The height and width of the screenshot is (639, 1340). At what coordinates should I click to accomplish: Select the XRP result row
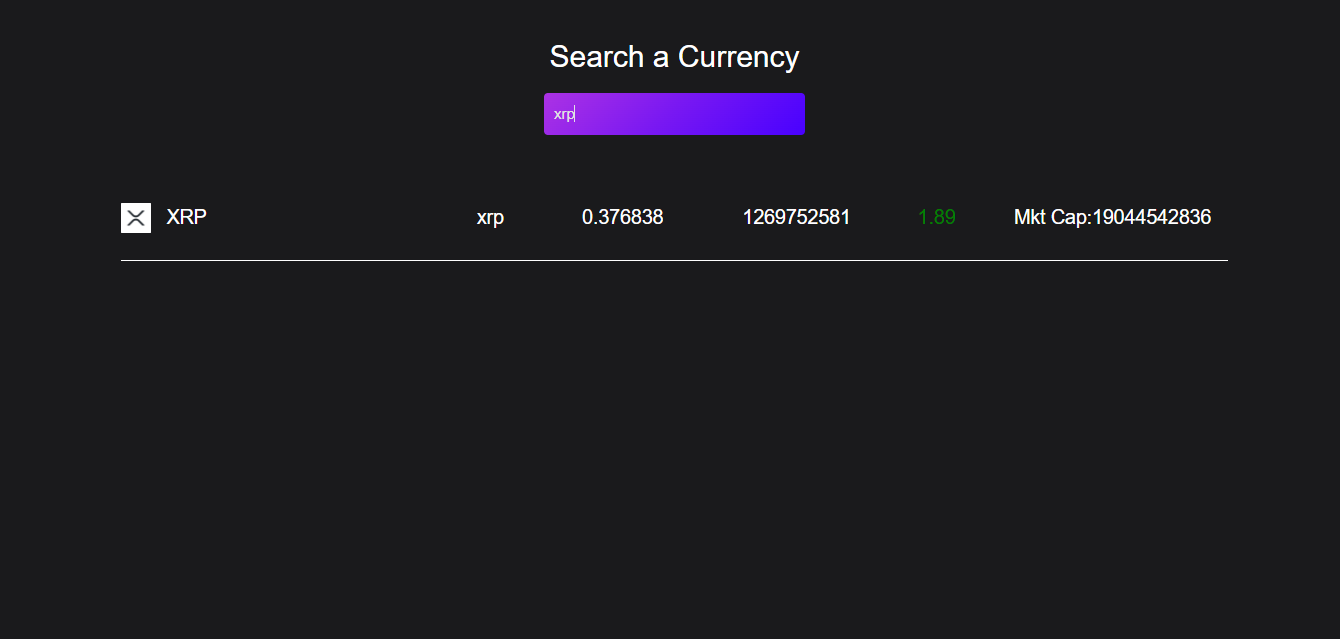tap(674, 217)
